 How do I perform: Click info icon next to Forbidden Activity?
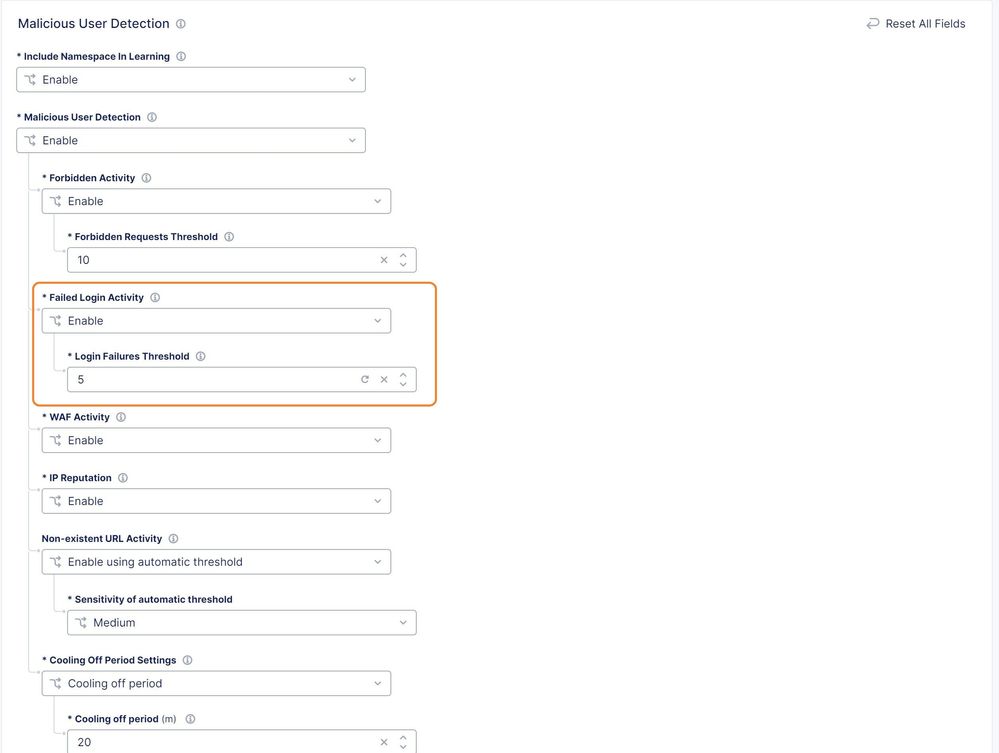pos(146,178)
